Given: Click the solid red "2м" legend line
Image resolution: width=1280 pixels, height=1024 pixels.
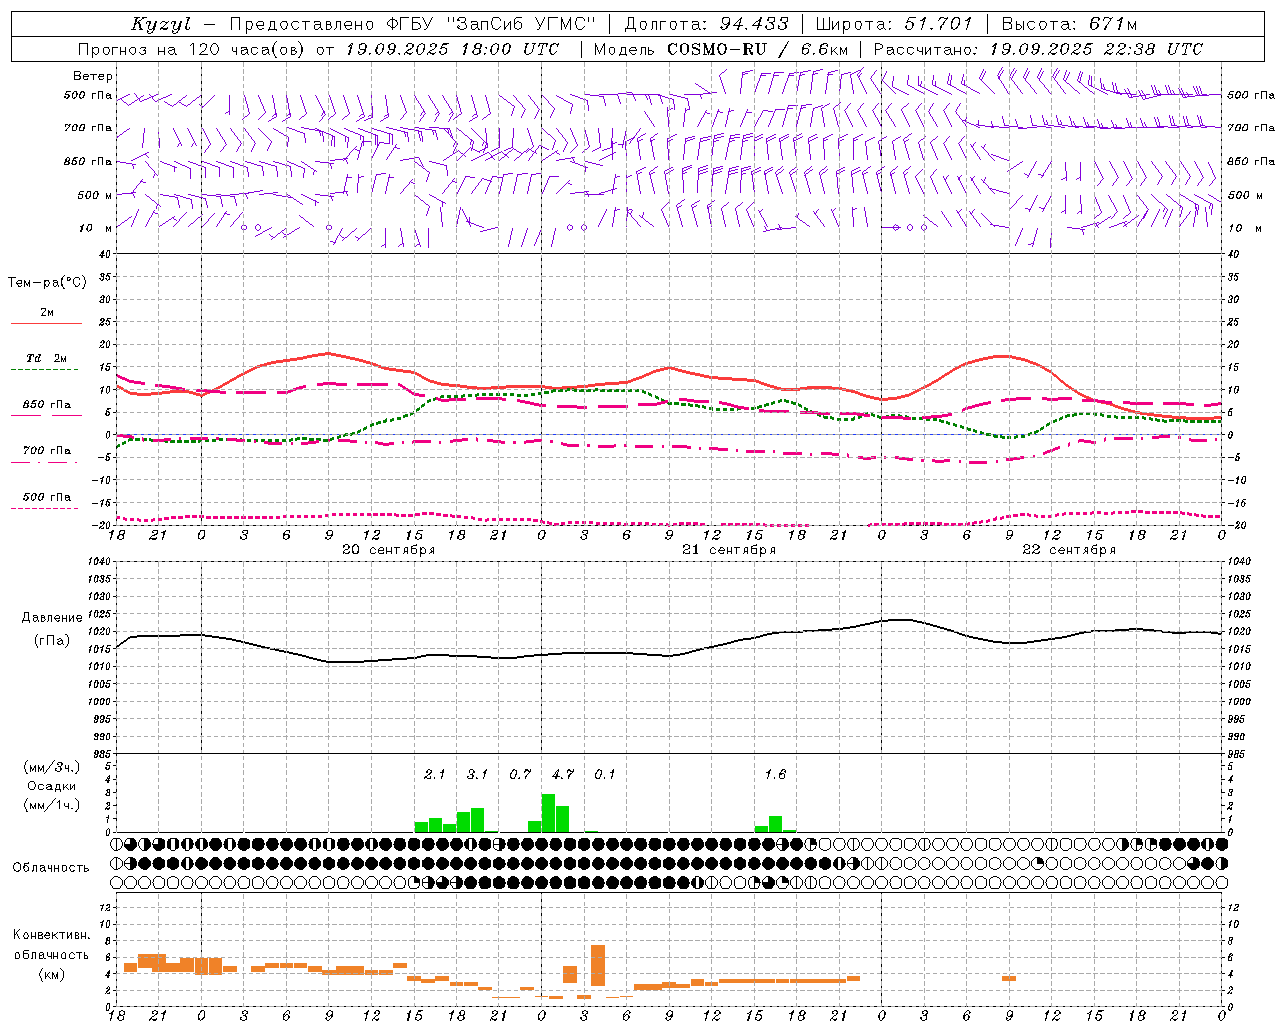Looking at the screenshot, I should point(46,324).
